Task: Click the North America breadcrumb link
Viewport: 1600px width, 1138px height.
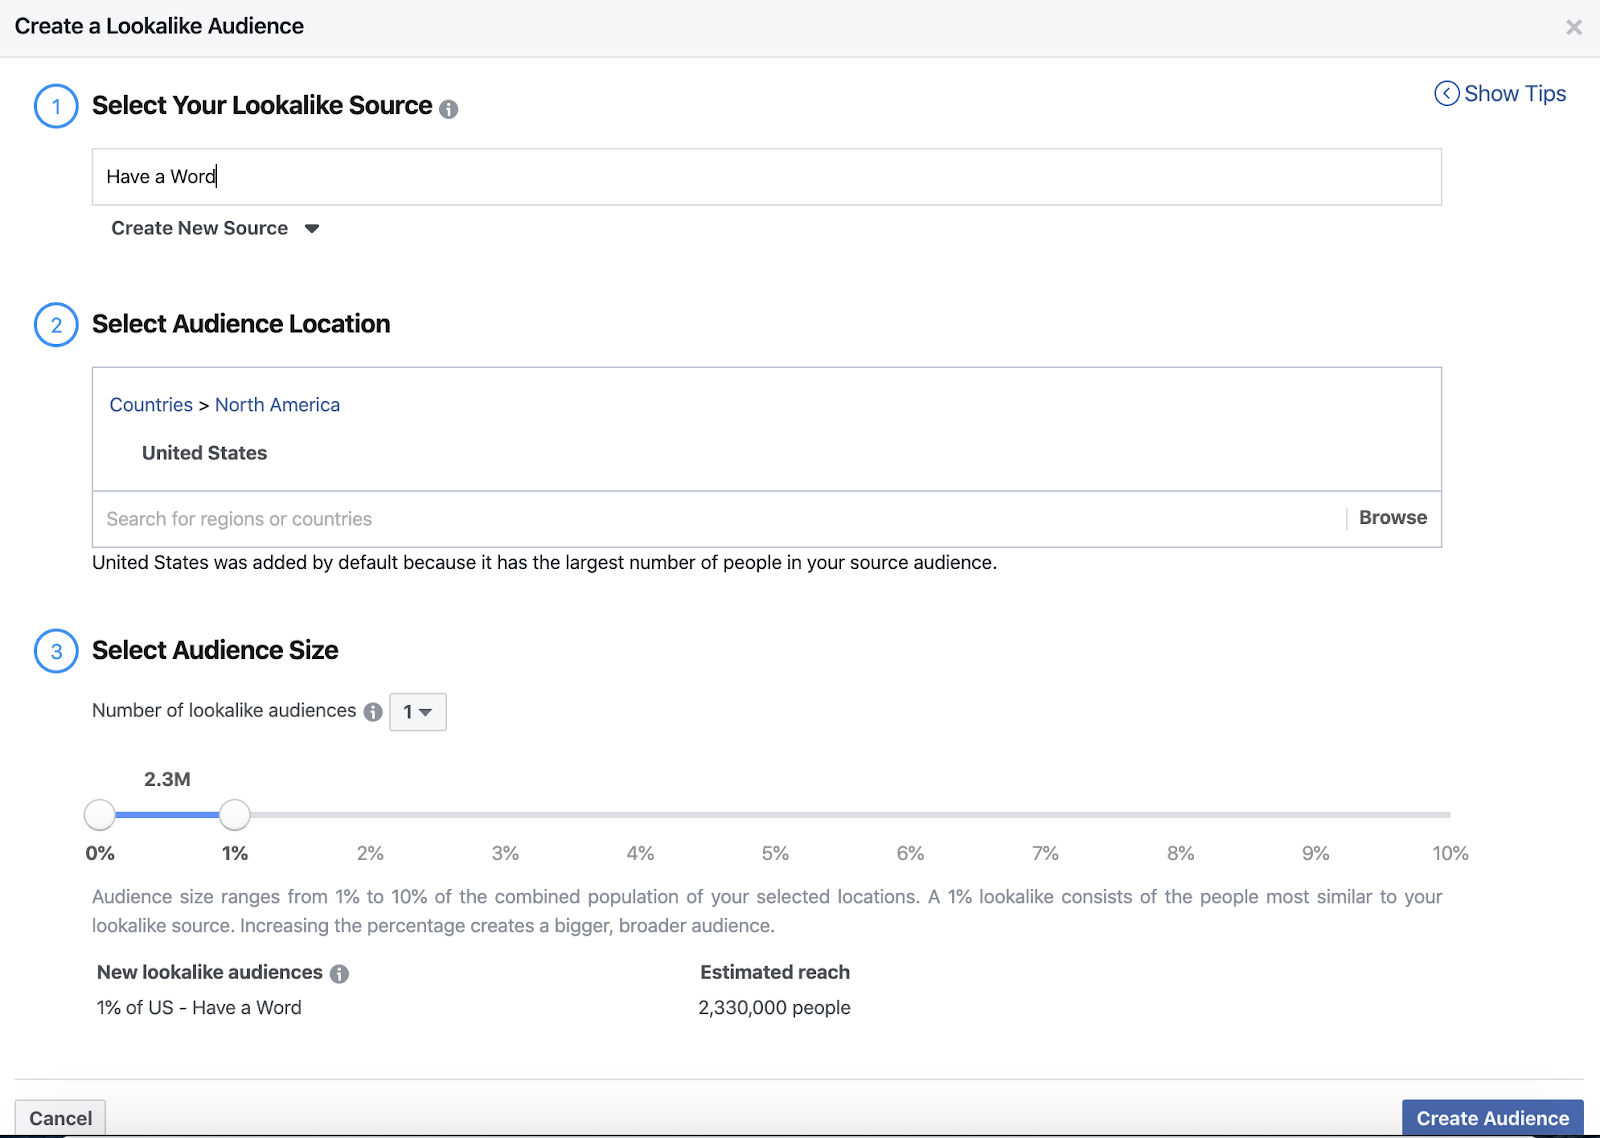Action: coord(277,405)
